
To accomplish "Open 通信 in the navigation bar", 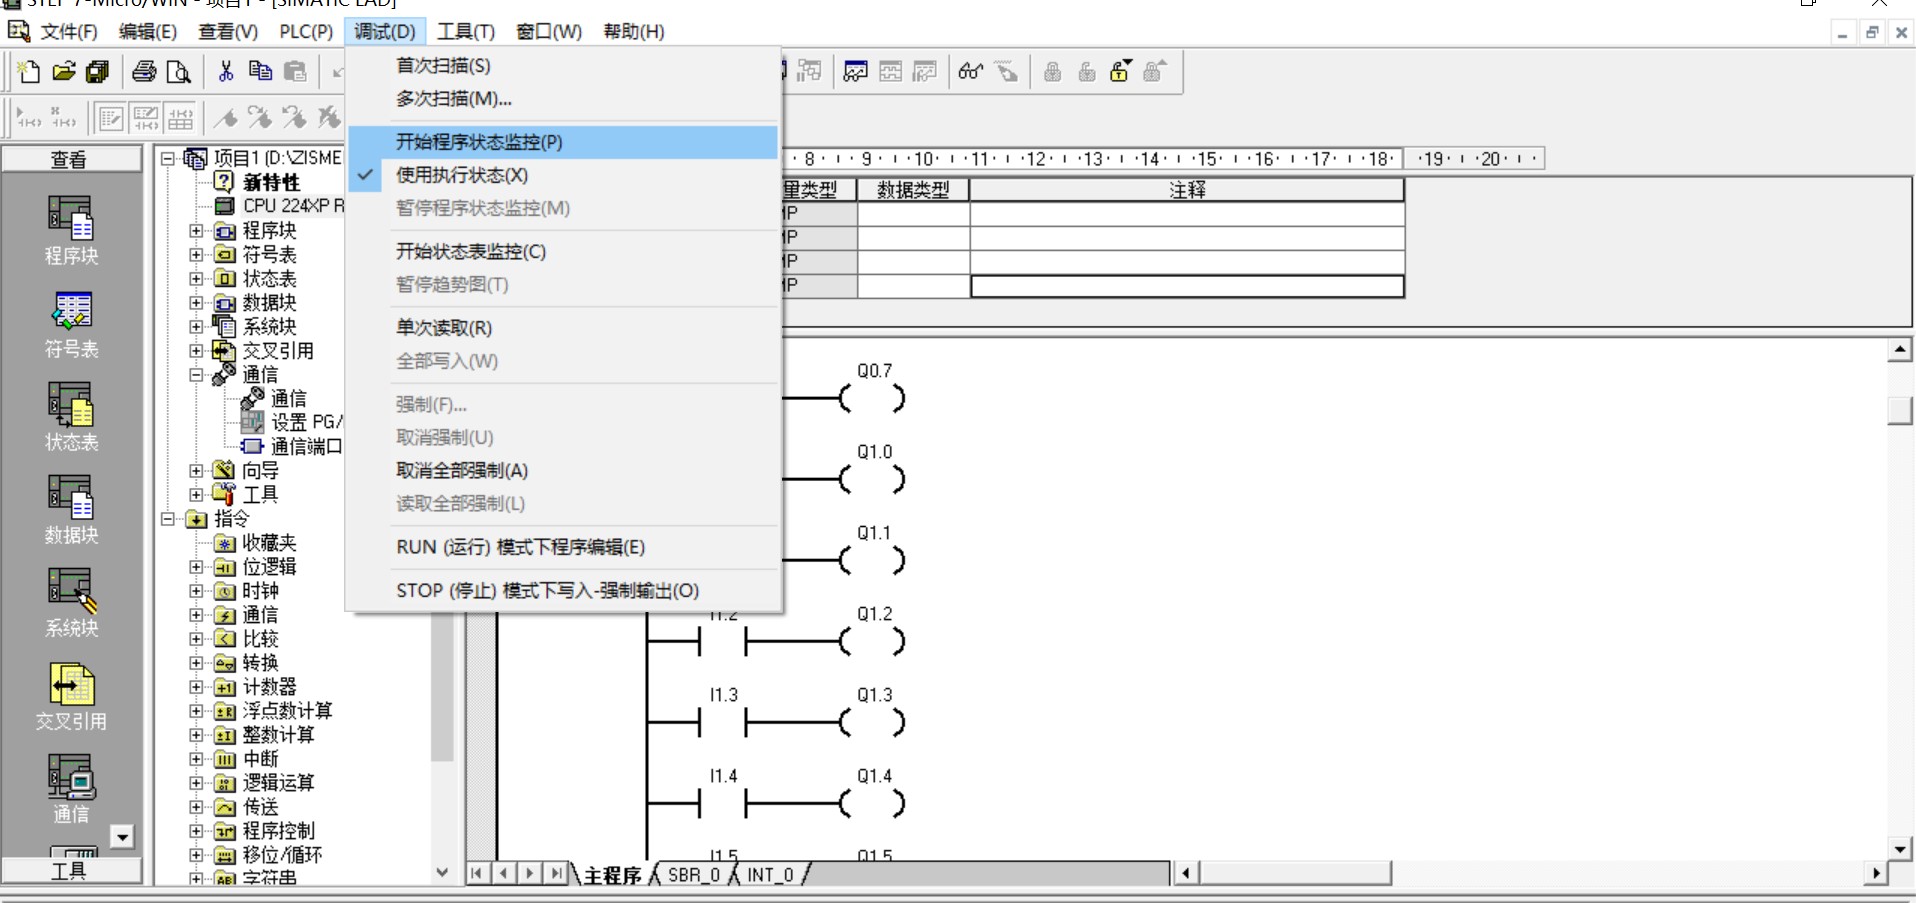I will coord(71,788).
